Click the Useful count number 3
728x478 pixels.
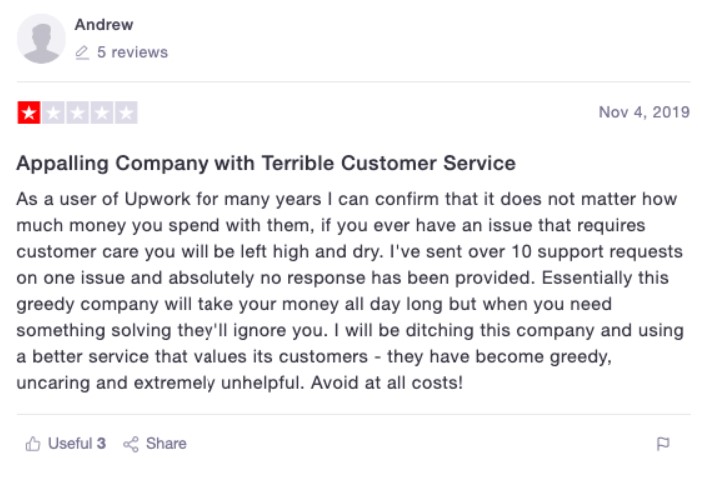(101, 444)
